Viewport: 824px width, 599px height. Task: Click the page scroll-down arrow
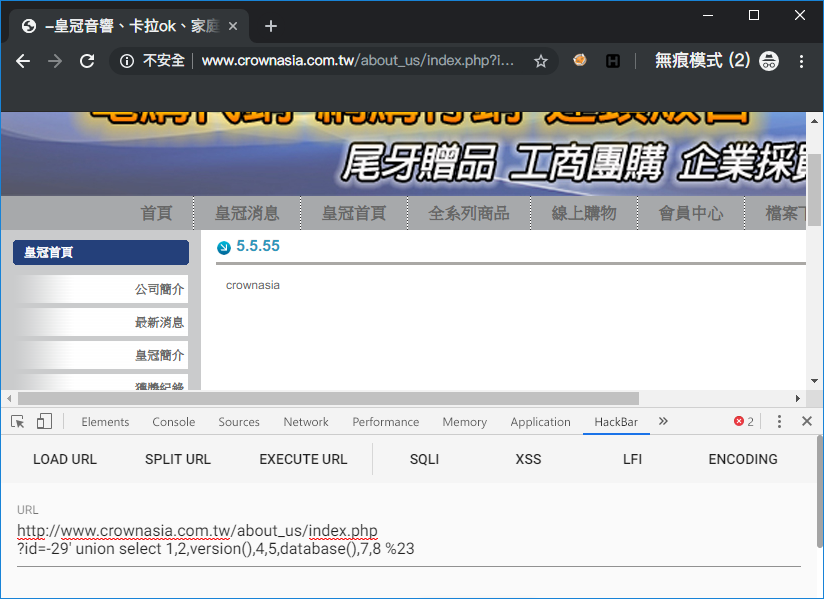[x=814, y=381]
